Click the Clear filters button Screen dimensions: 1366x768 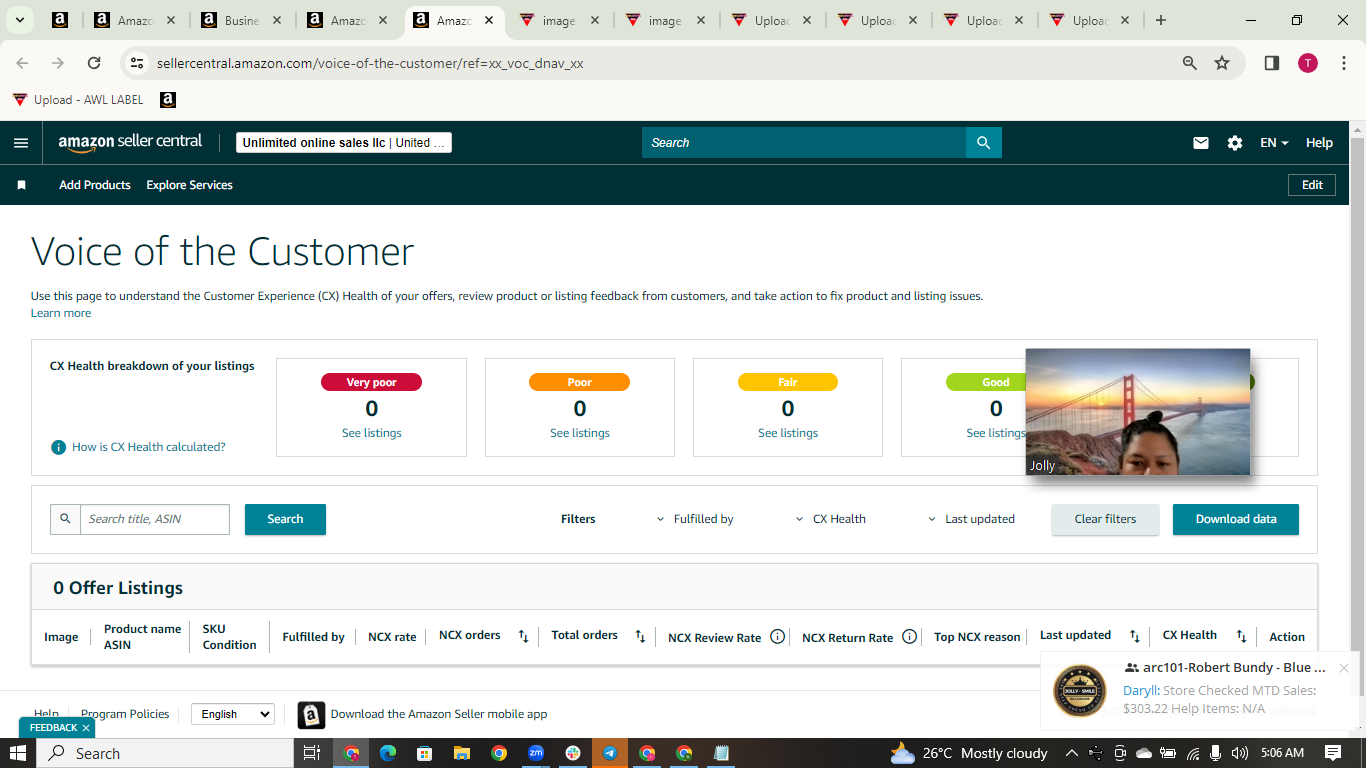click(x=1105, y=519)
